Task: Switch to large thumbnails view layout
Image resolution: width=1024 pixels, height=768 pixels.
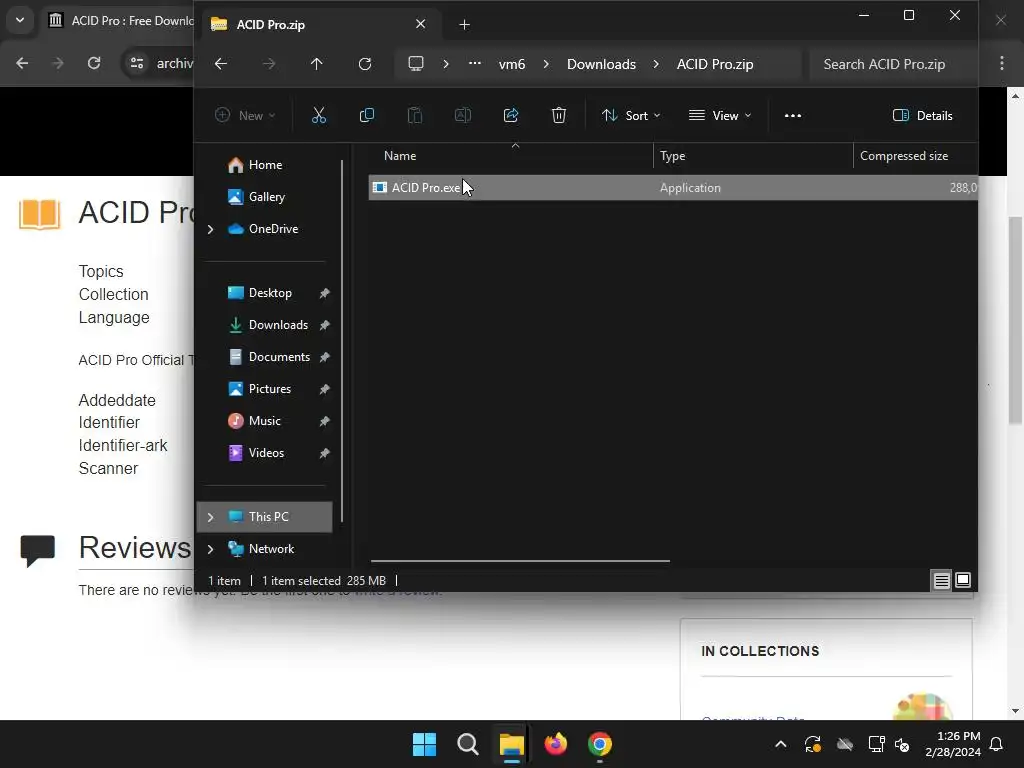Action: (963, 580)
